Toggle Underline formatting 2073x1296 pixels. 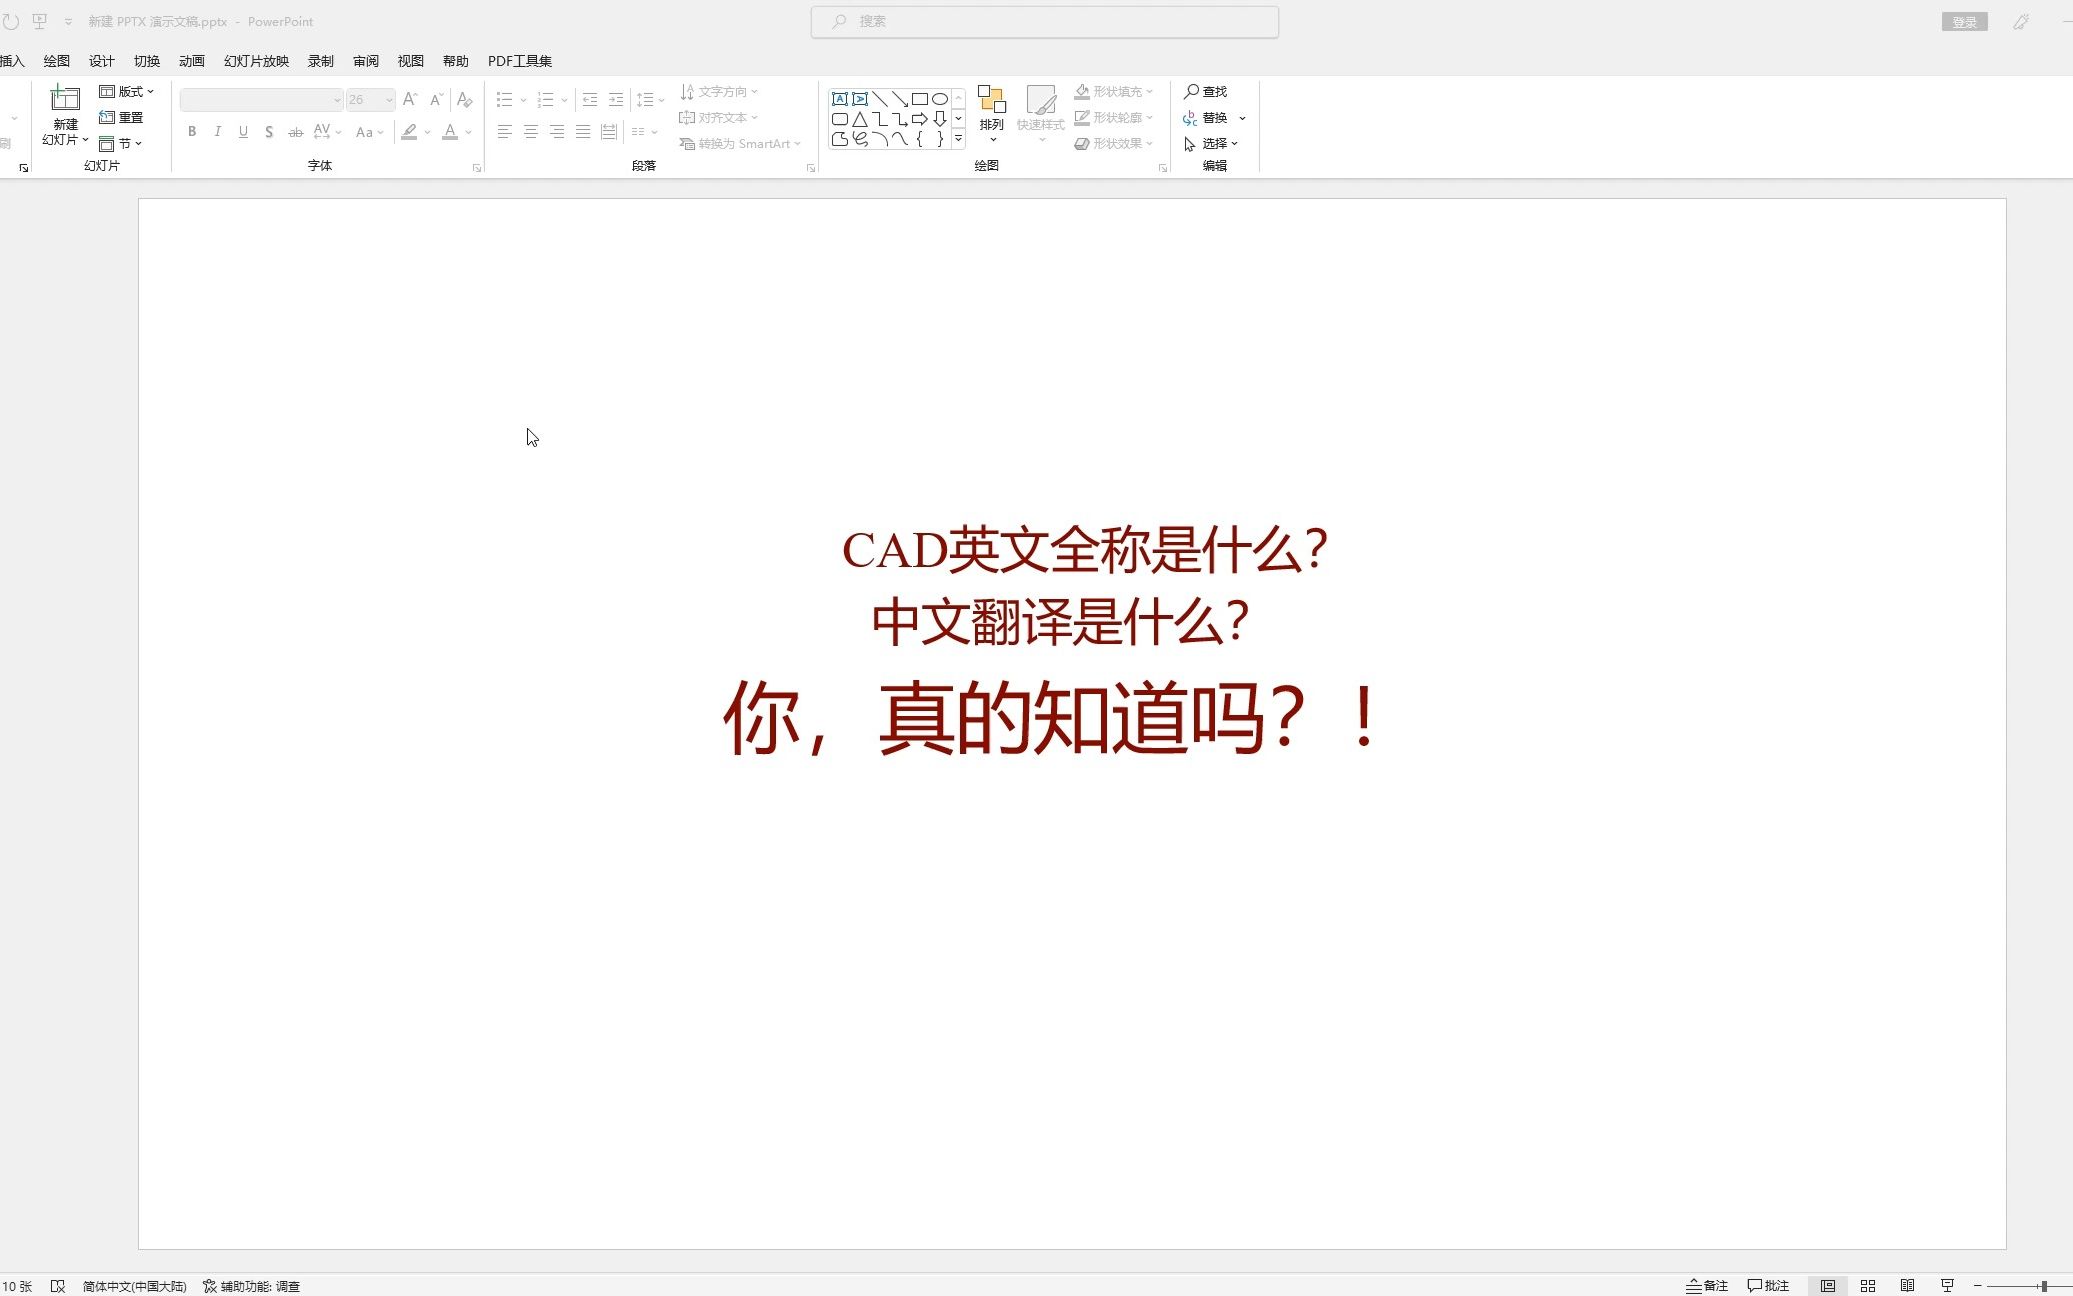tap(243, 131)
